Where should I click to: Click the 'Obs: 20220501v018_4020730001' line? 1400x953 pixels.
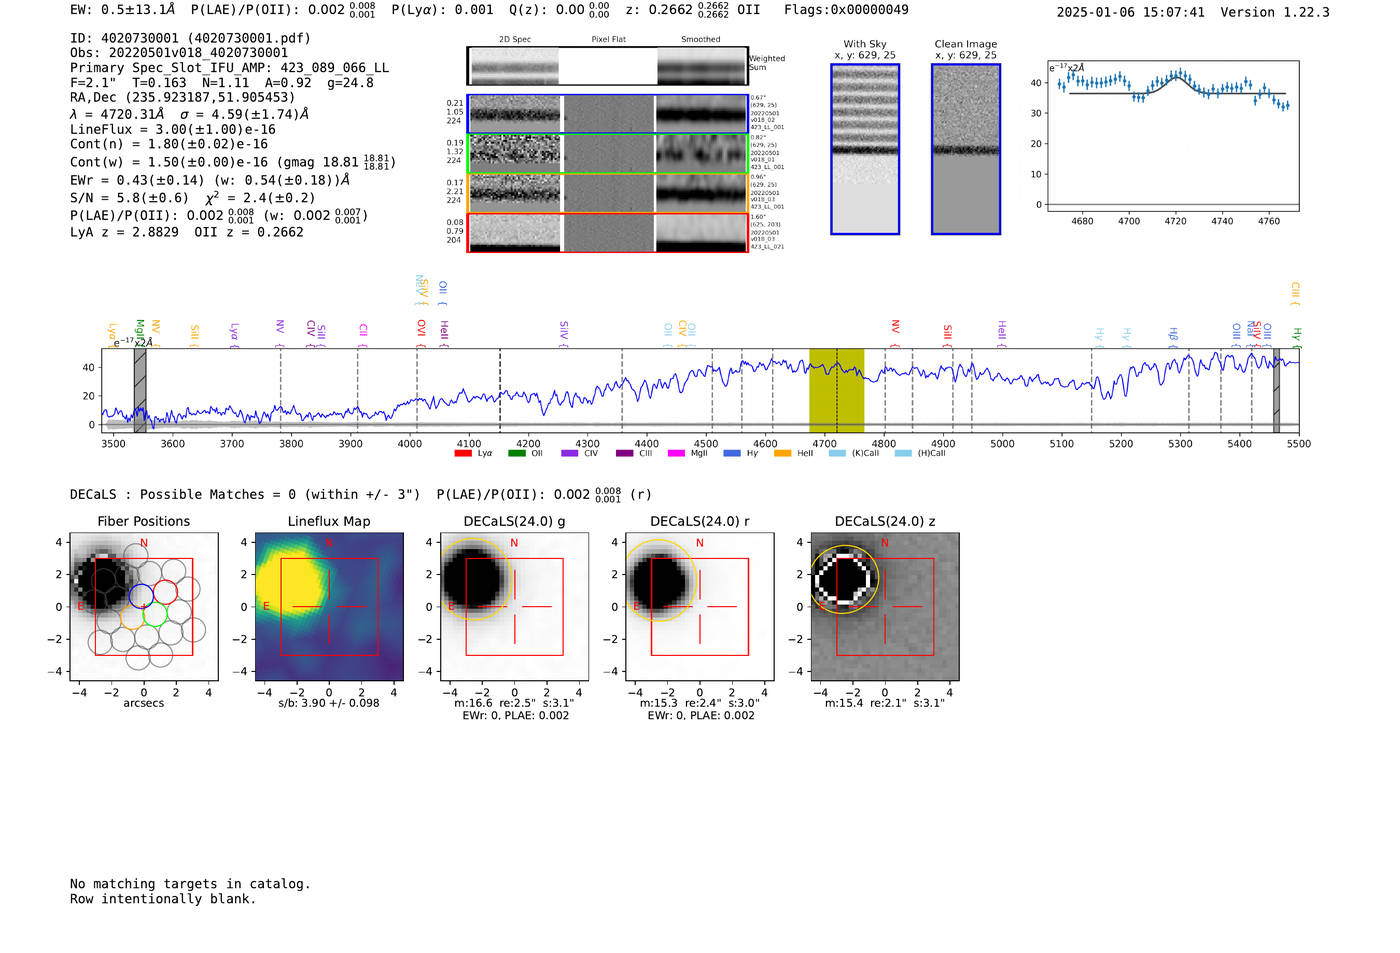point(179,53)
